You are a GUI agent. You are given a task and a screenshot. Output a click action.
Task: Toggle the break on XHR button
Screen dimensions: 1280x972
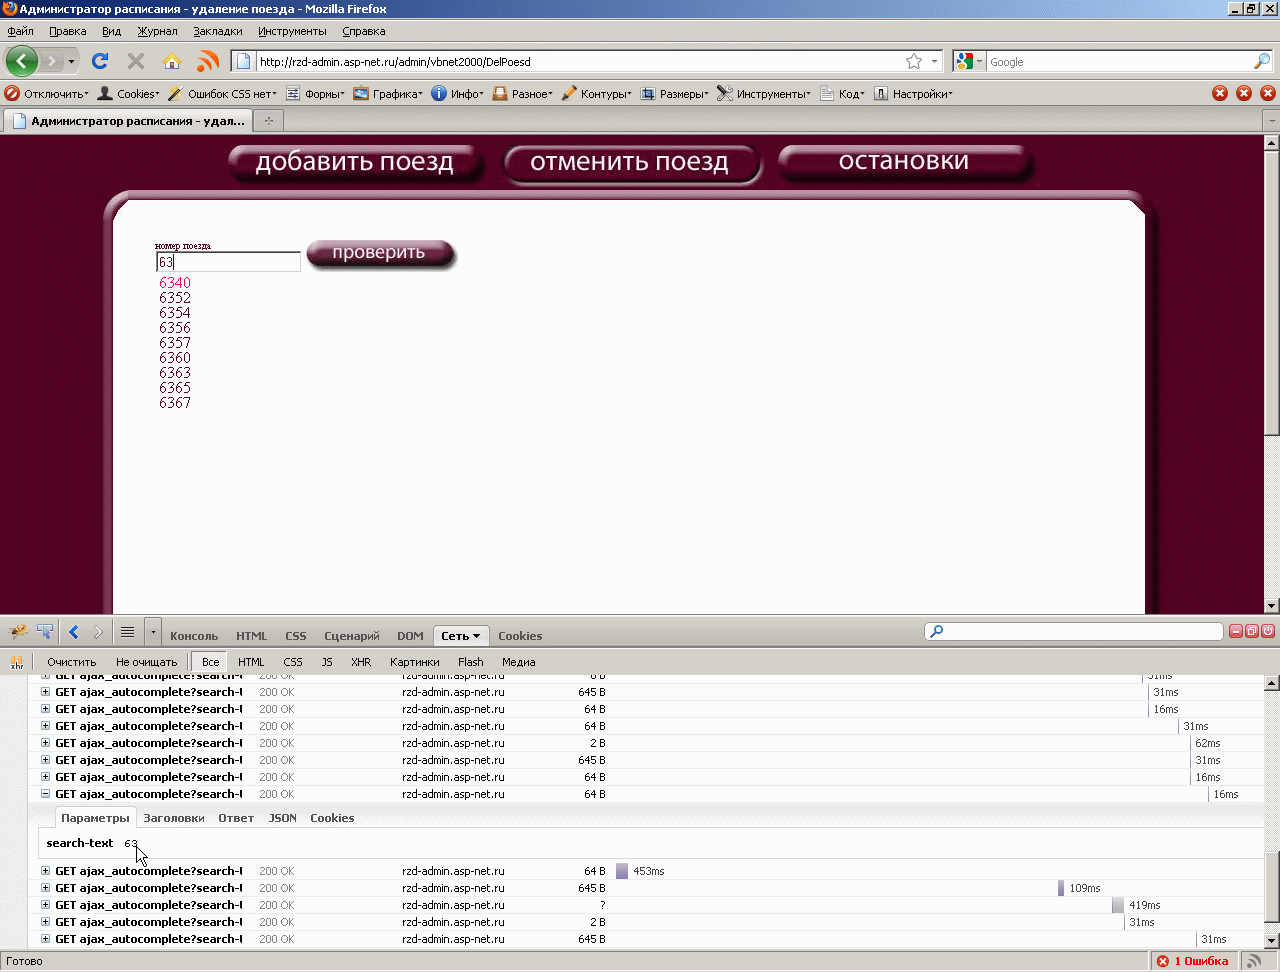[x=17, y=662]
